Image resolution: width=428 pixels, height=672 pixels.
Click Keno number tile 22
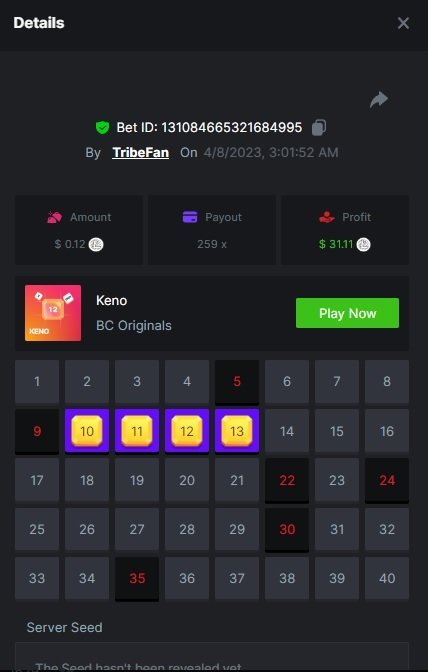click(x=287, y=480)
